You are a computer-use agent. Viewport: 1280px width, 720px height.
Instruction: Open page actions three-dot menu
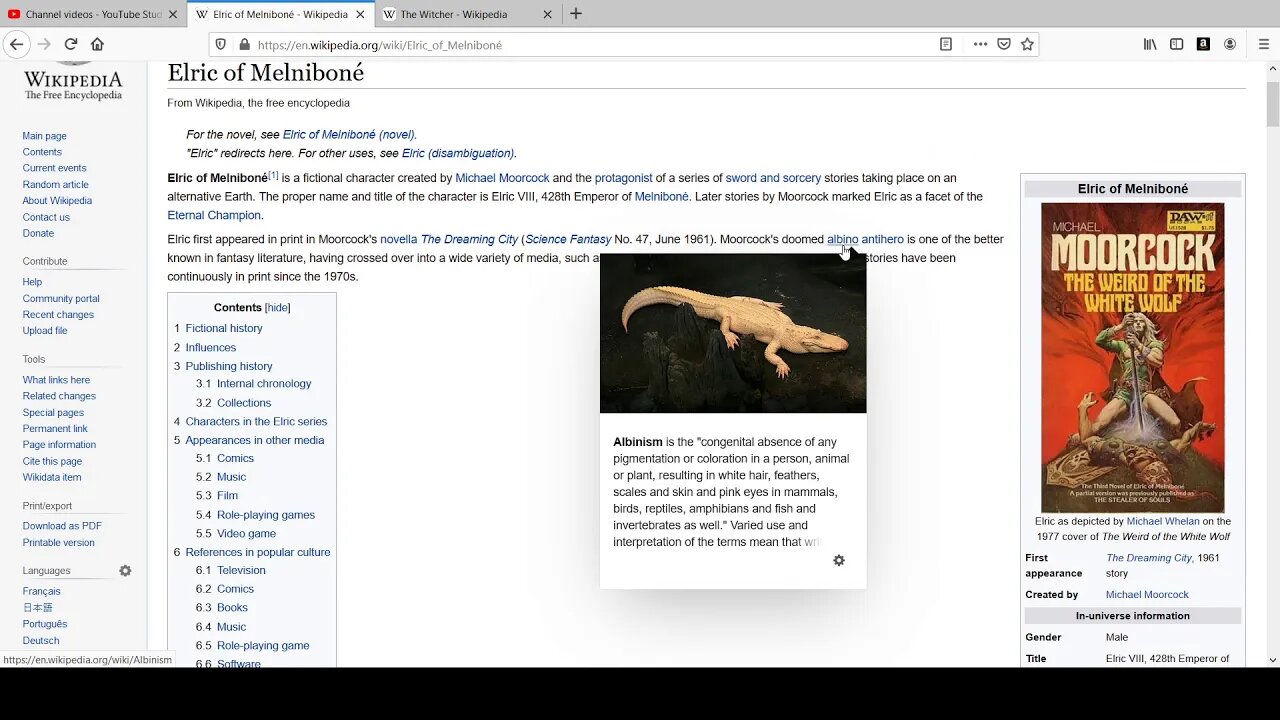(980, 44)
